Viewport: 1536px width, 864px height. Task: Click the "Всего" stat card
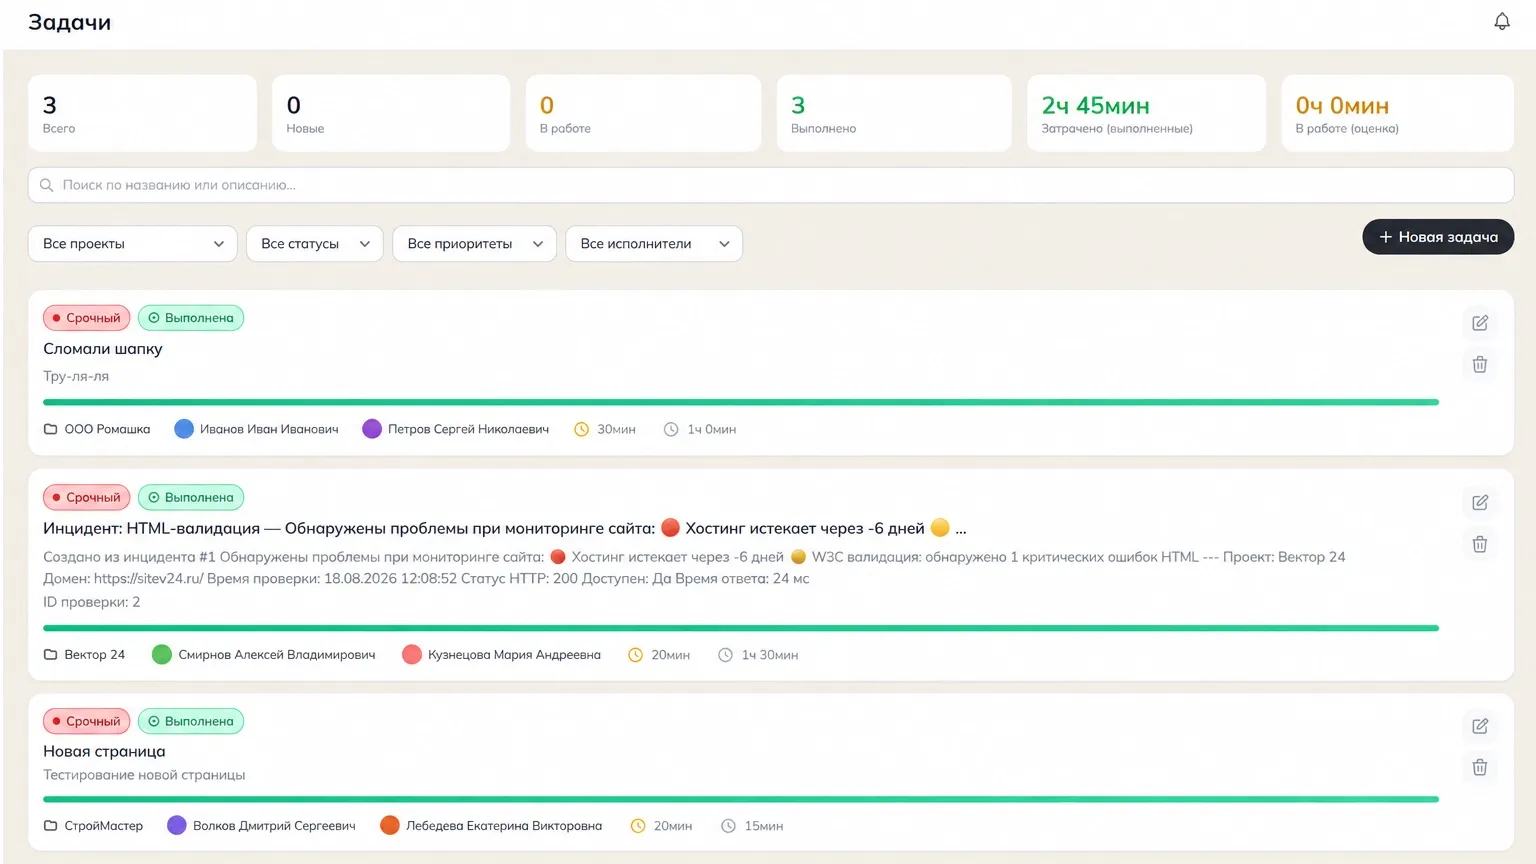click(x=142, y=113)
